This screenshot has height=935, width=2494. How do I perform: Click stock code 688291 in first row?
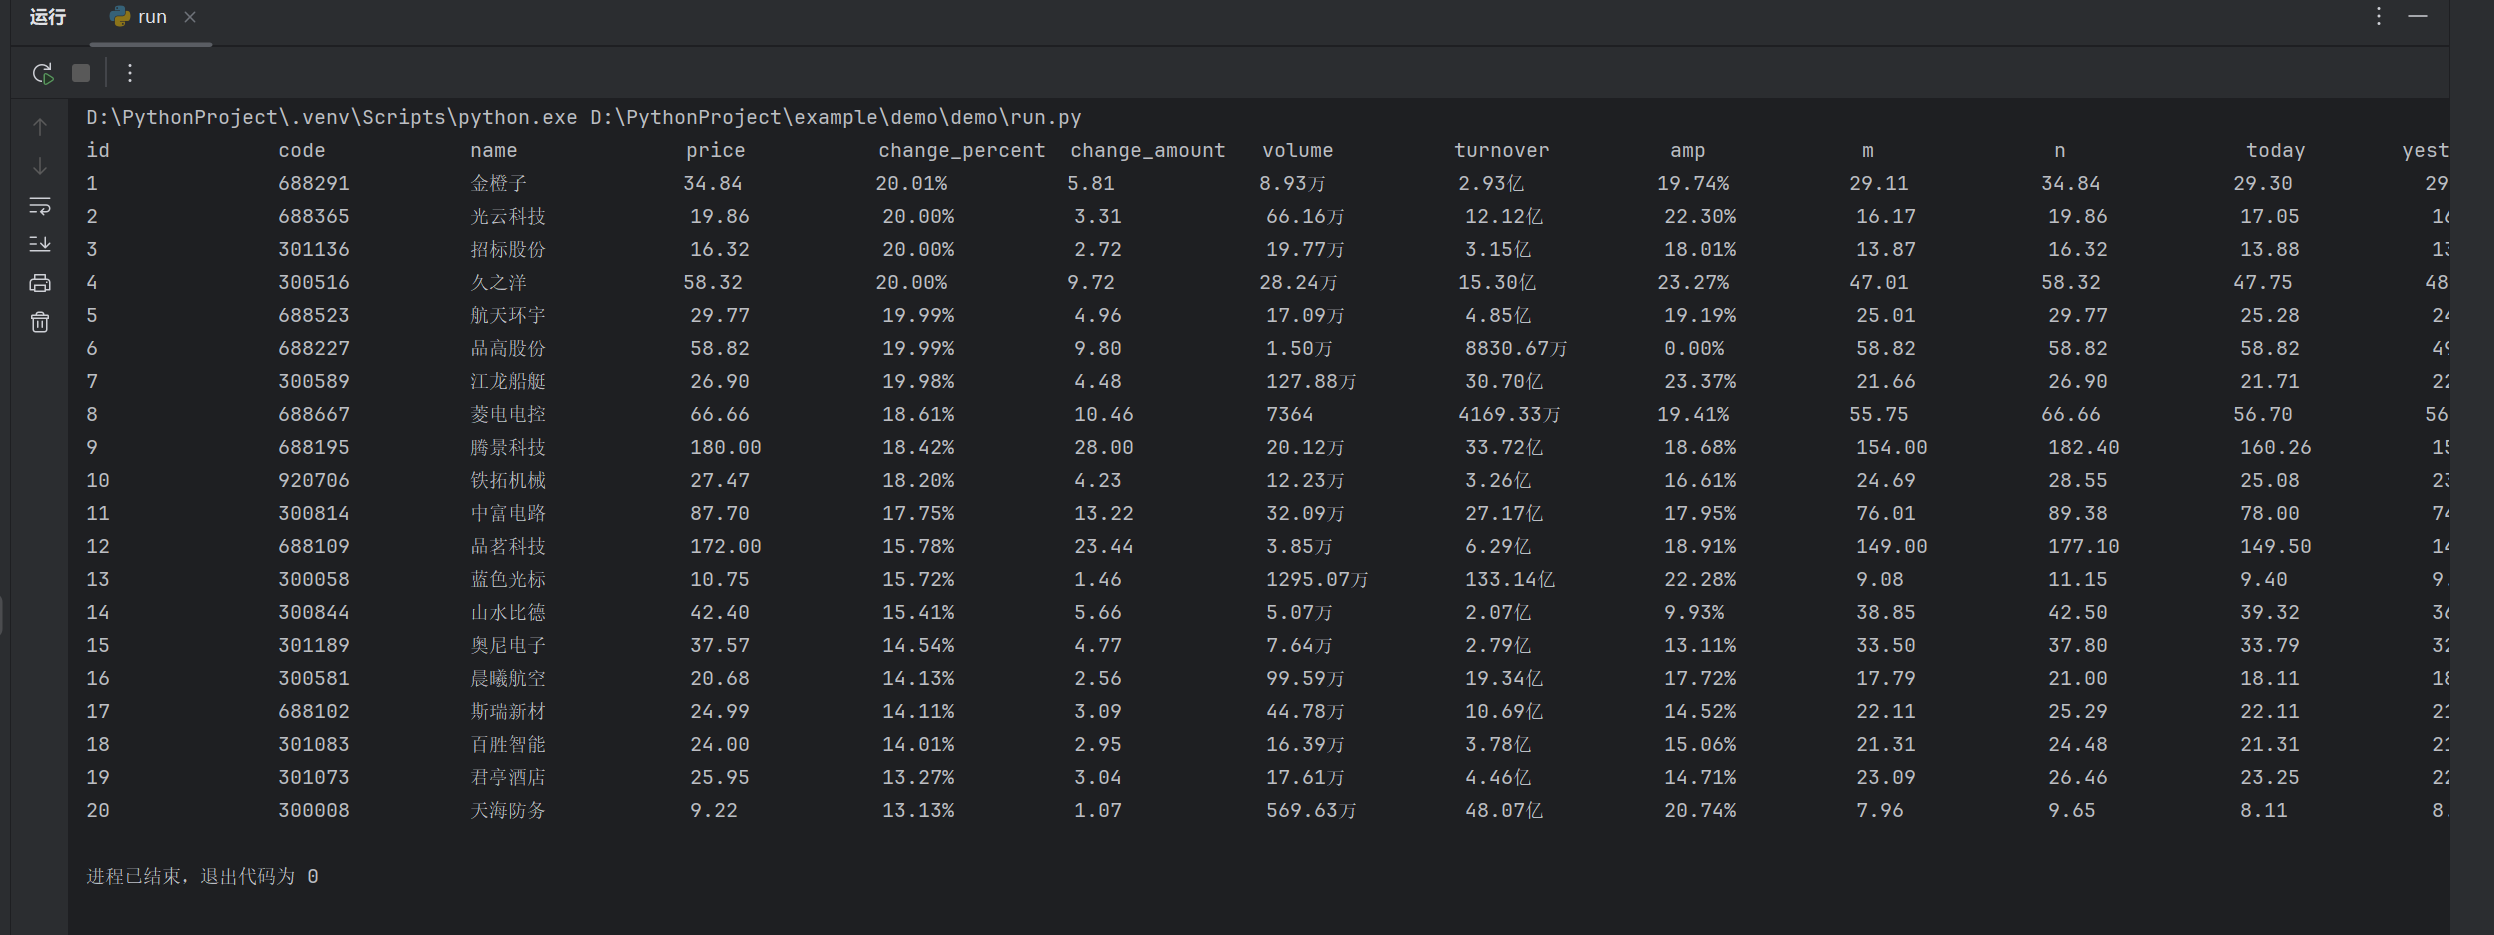314,184
